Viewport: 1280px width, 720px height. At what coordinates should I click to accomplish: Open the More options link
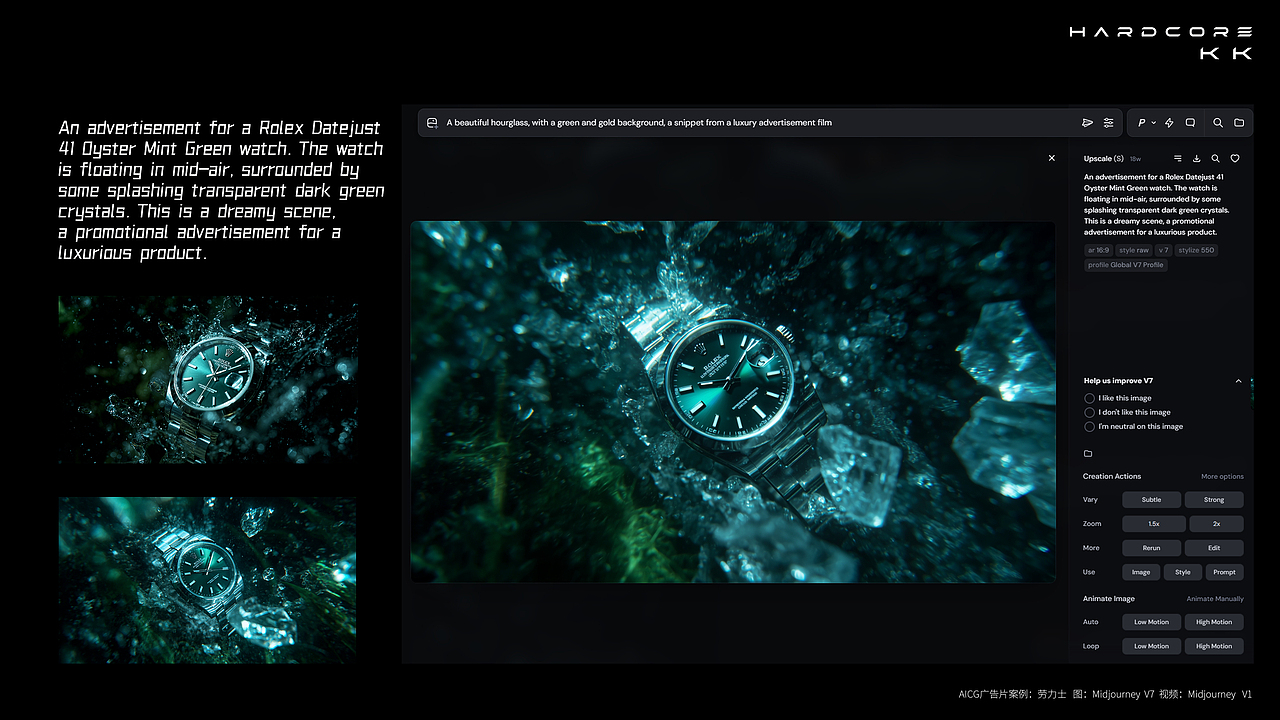click(x=1222, y=477)
